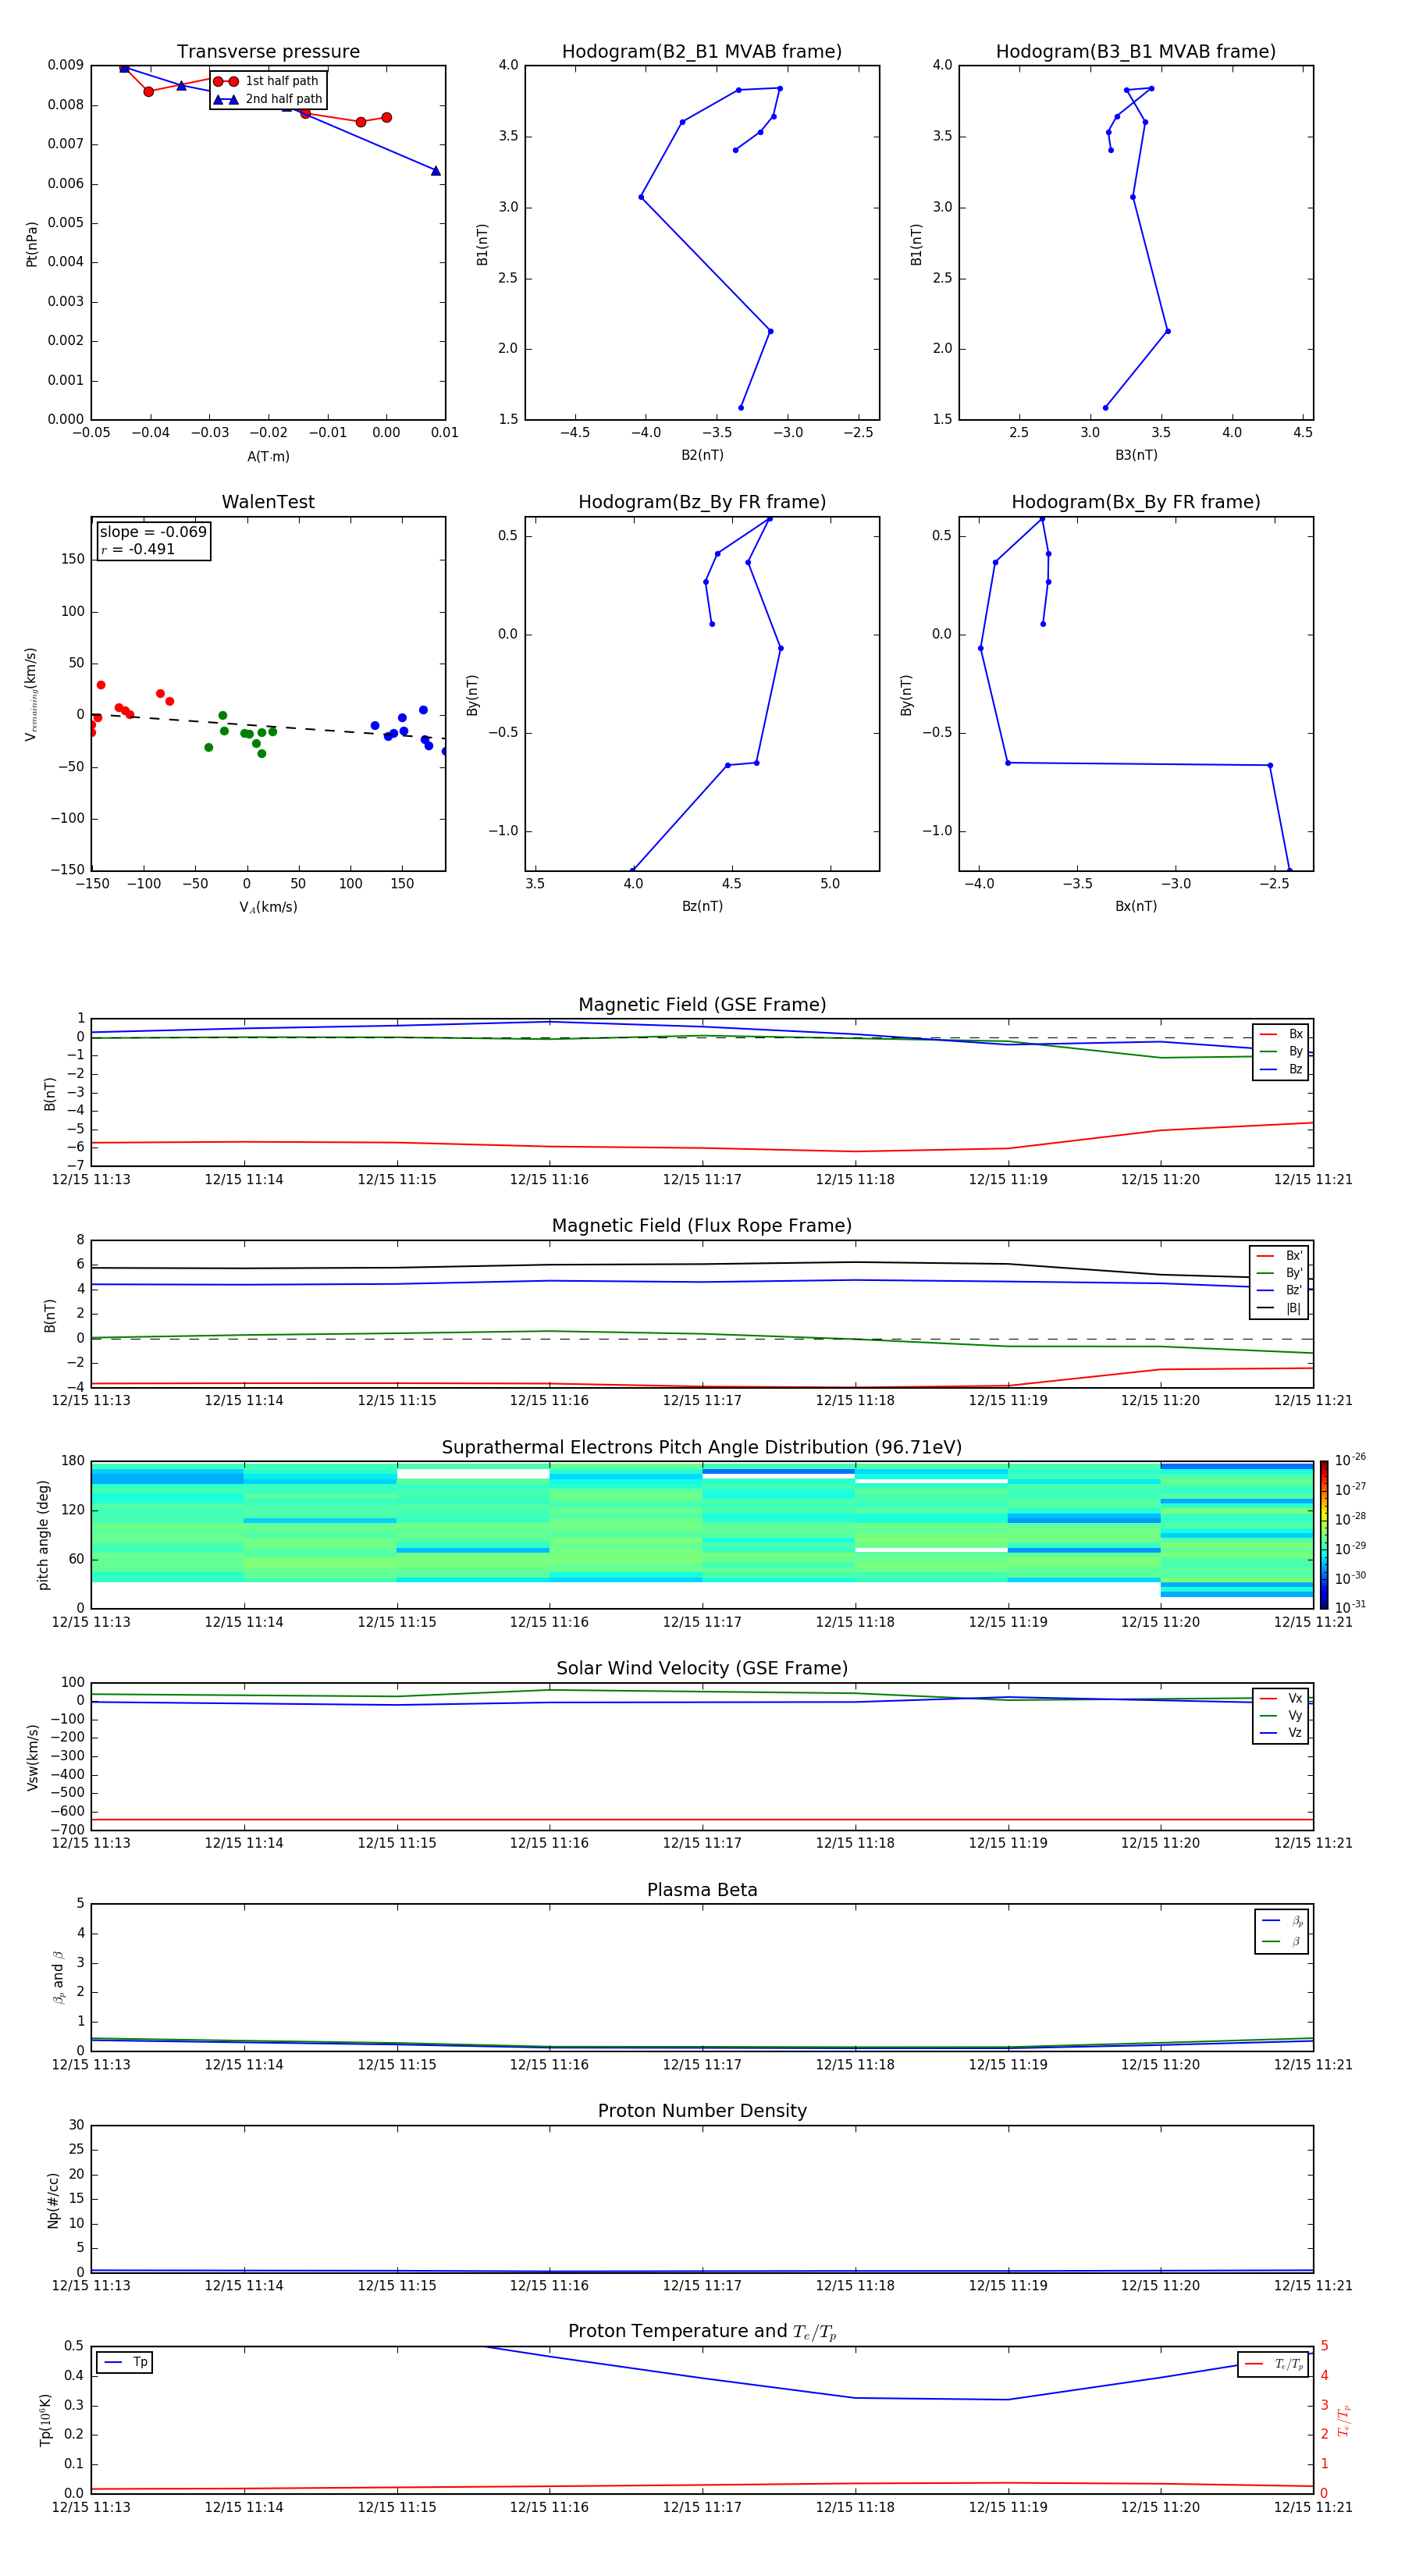Click the βp legend entry in Plasma Beta

[1282, 1921]
